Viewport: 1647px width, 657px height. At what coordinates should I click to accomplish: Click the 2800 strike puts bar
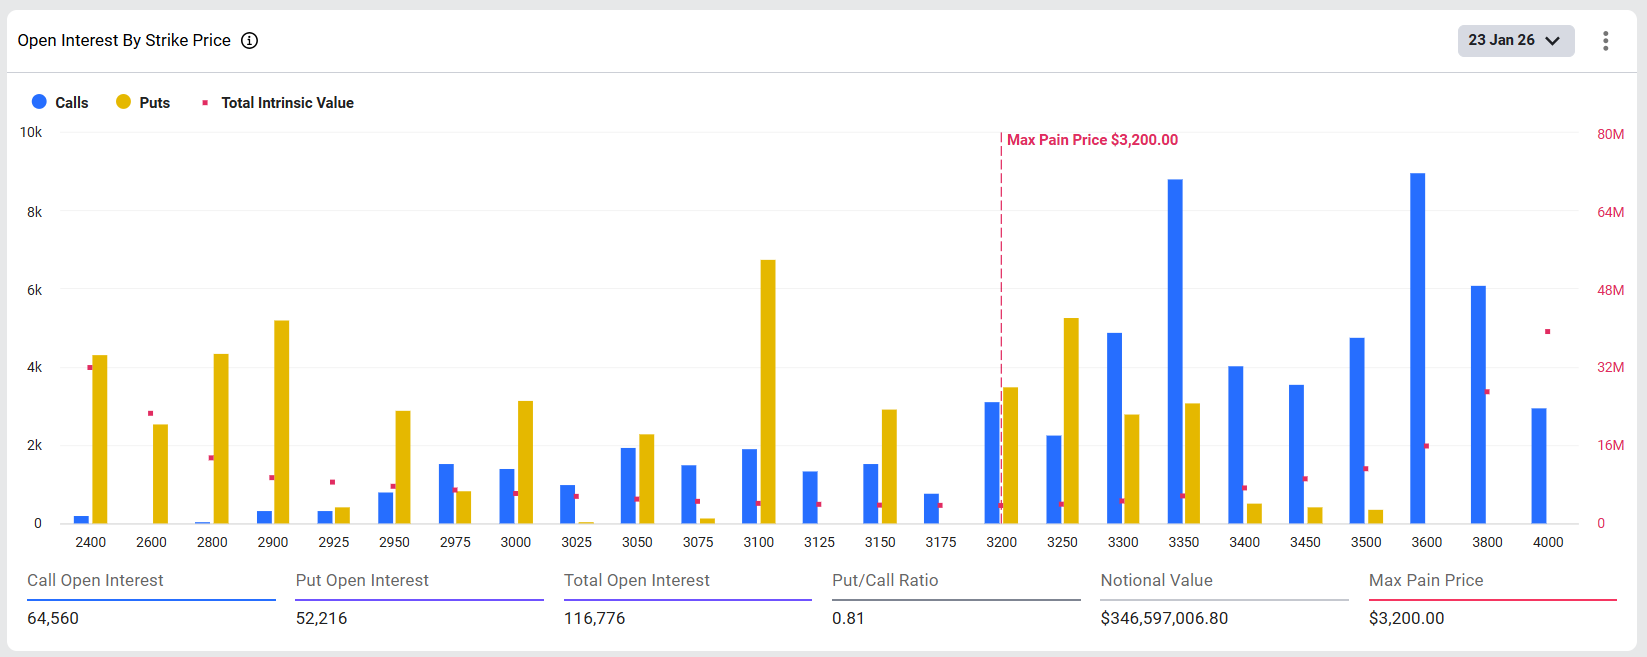coord(221,438)
